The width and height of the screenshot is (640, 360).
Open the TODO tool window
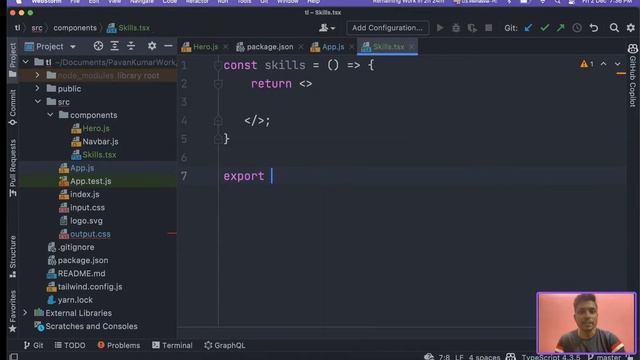click(x=70, y=345)
